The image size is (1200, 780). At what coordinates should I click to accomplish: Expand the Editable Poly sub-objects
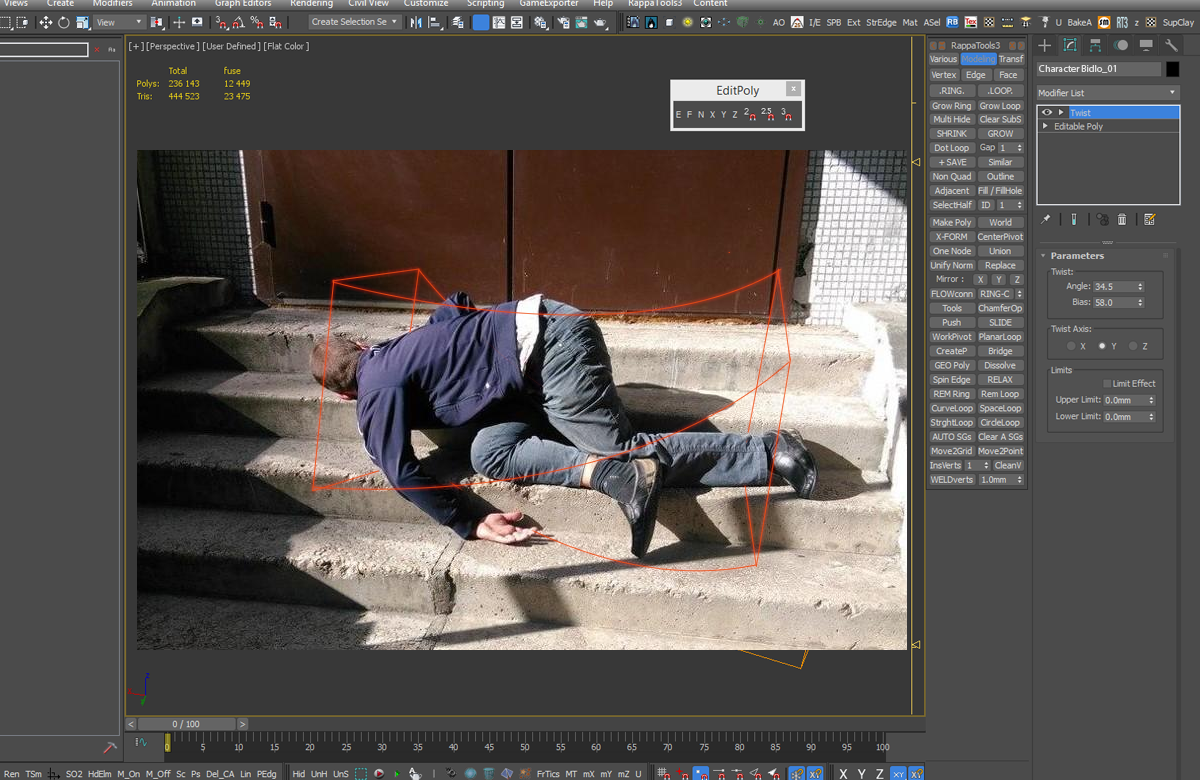[1046, 127]
